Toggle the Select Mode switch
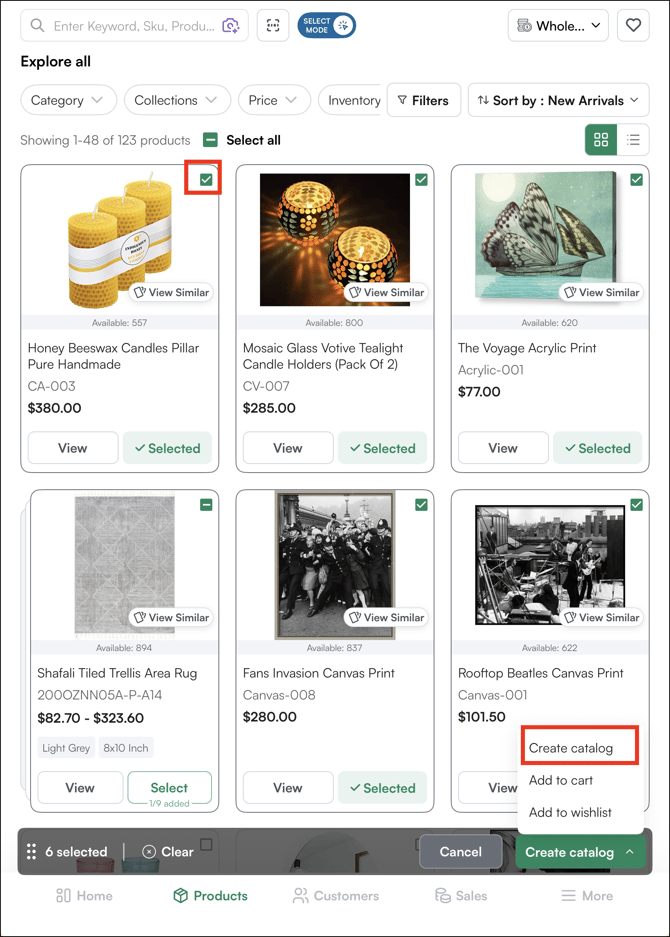The width and height of the screenshot is (670, 937). (x=327, y=26)
